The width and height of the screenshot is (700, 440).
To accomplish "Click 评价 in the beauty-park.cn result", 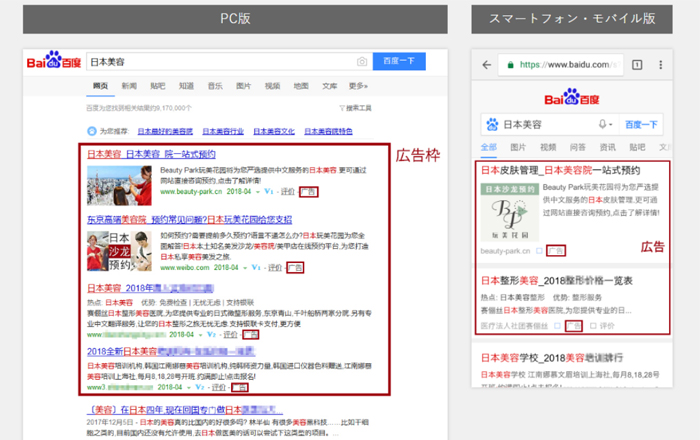I will tap(288, 191).
